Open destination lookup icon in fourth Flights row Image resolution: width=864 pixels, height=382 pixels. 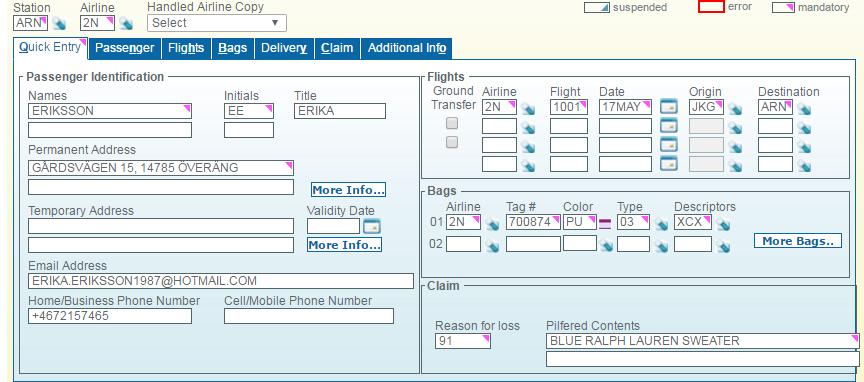(x=804, y=165)
